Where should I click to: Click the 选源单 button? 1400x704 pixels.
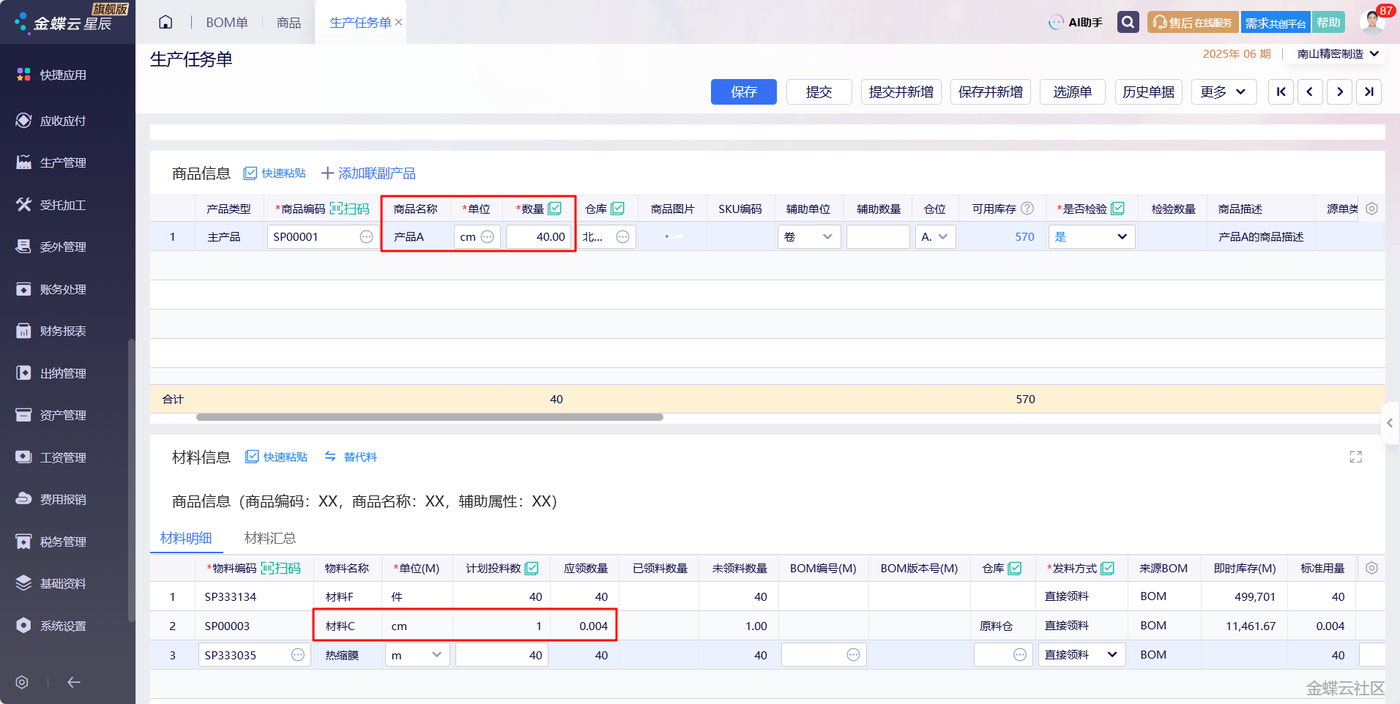tap(1073, 92)
